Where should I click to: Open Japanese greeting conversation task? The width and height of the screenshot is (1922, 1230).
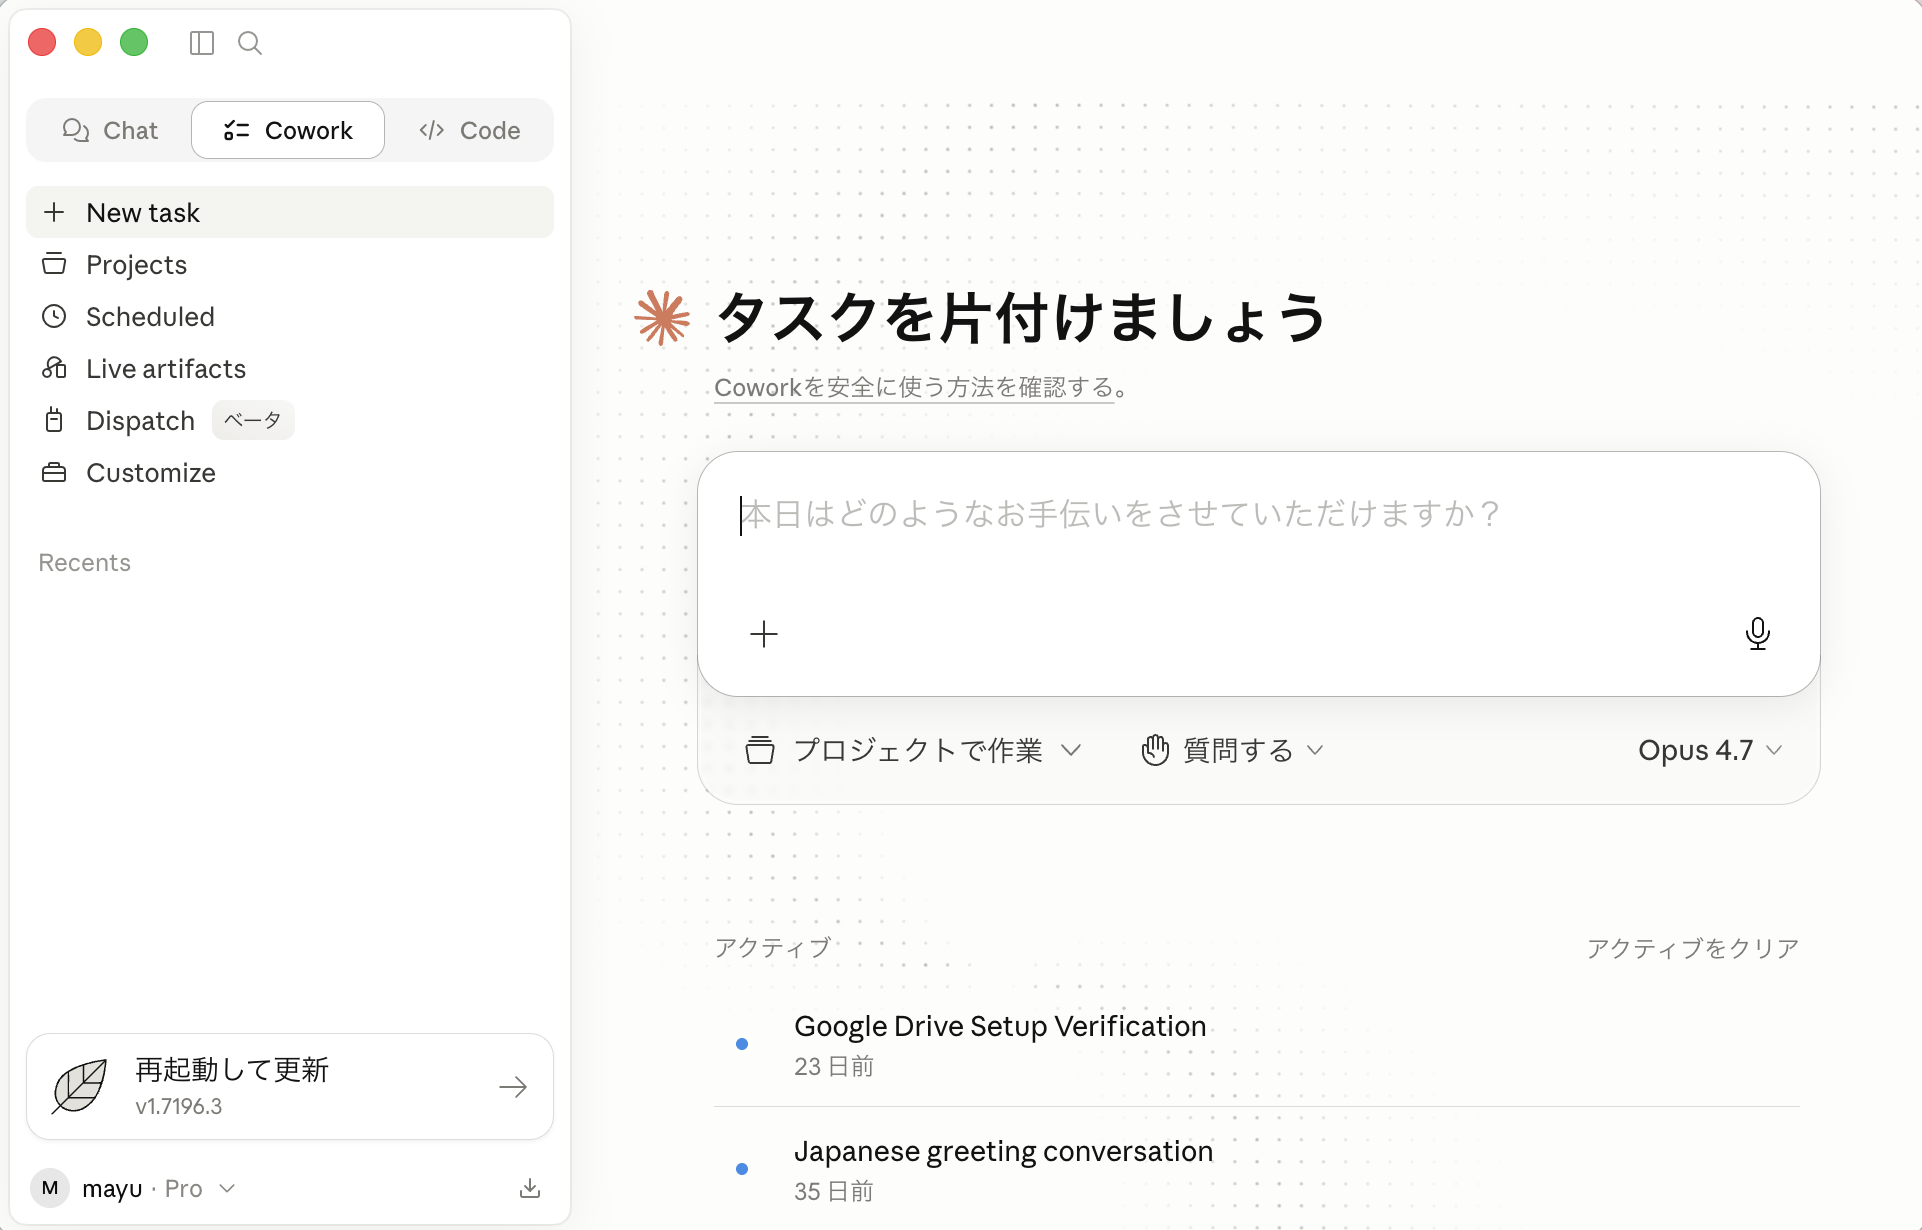(x=1257, y=1169)
